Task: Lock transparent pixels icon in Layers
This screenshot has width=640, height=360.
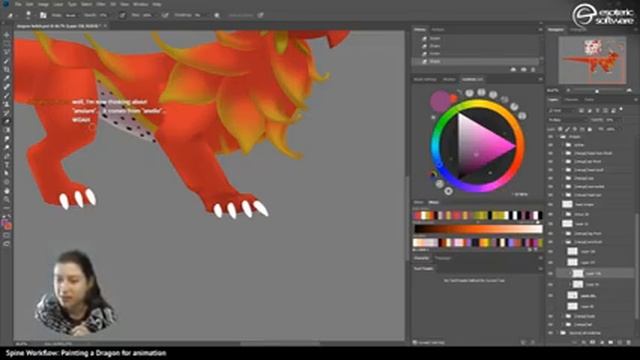Action: click(x=560, y=129)
